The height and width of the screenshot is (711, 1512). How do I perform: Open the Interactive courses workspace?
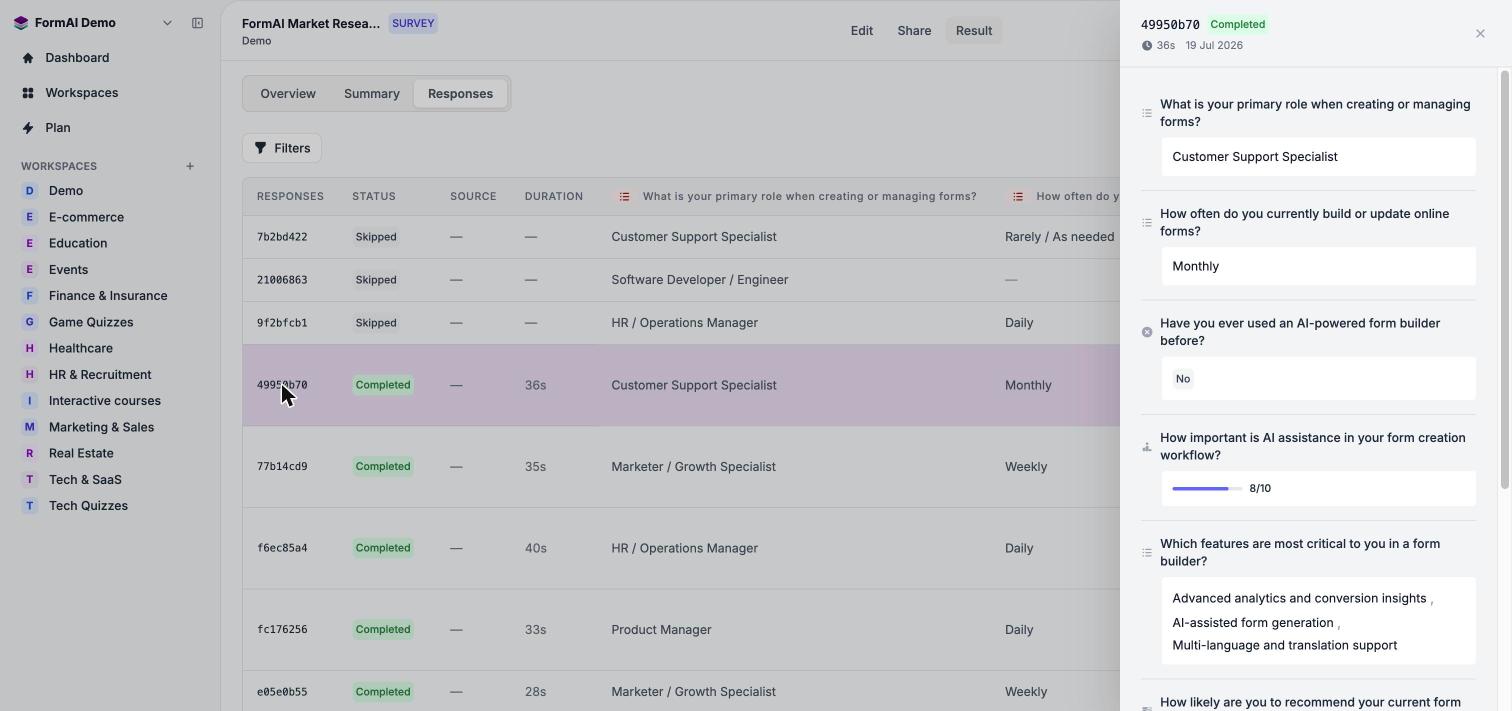tap(105, 401)
